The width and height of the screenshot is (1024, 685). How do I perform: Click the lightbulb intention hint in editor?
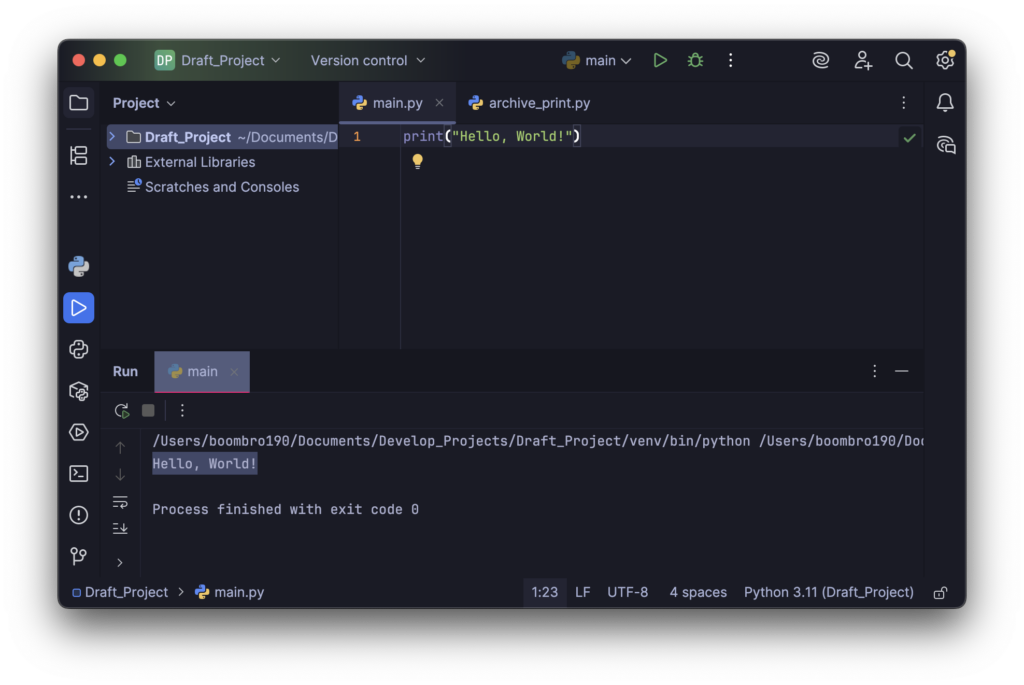418,161
